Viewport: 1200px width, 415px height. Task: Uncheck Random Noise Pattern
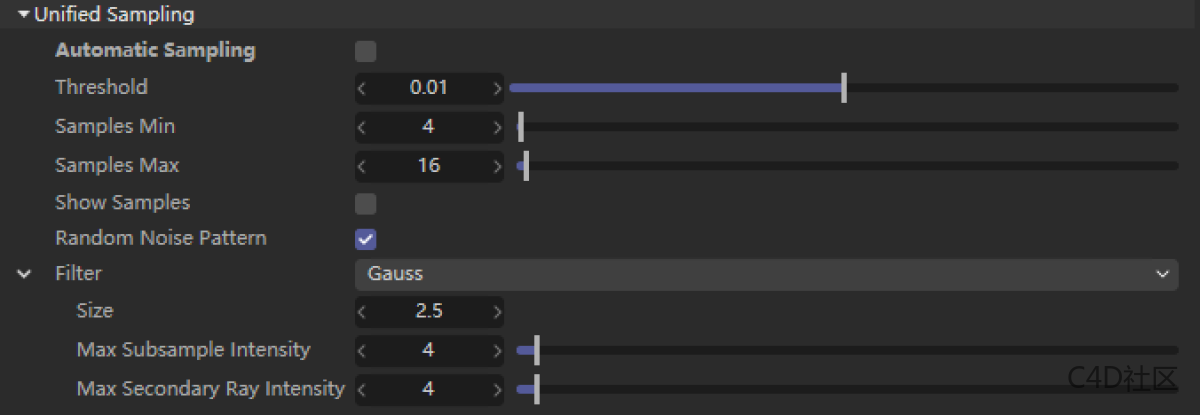pos(366,239)
